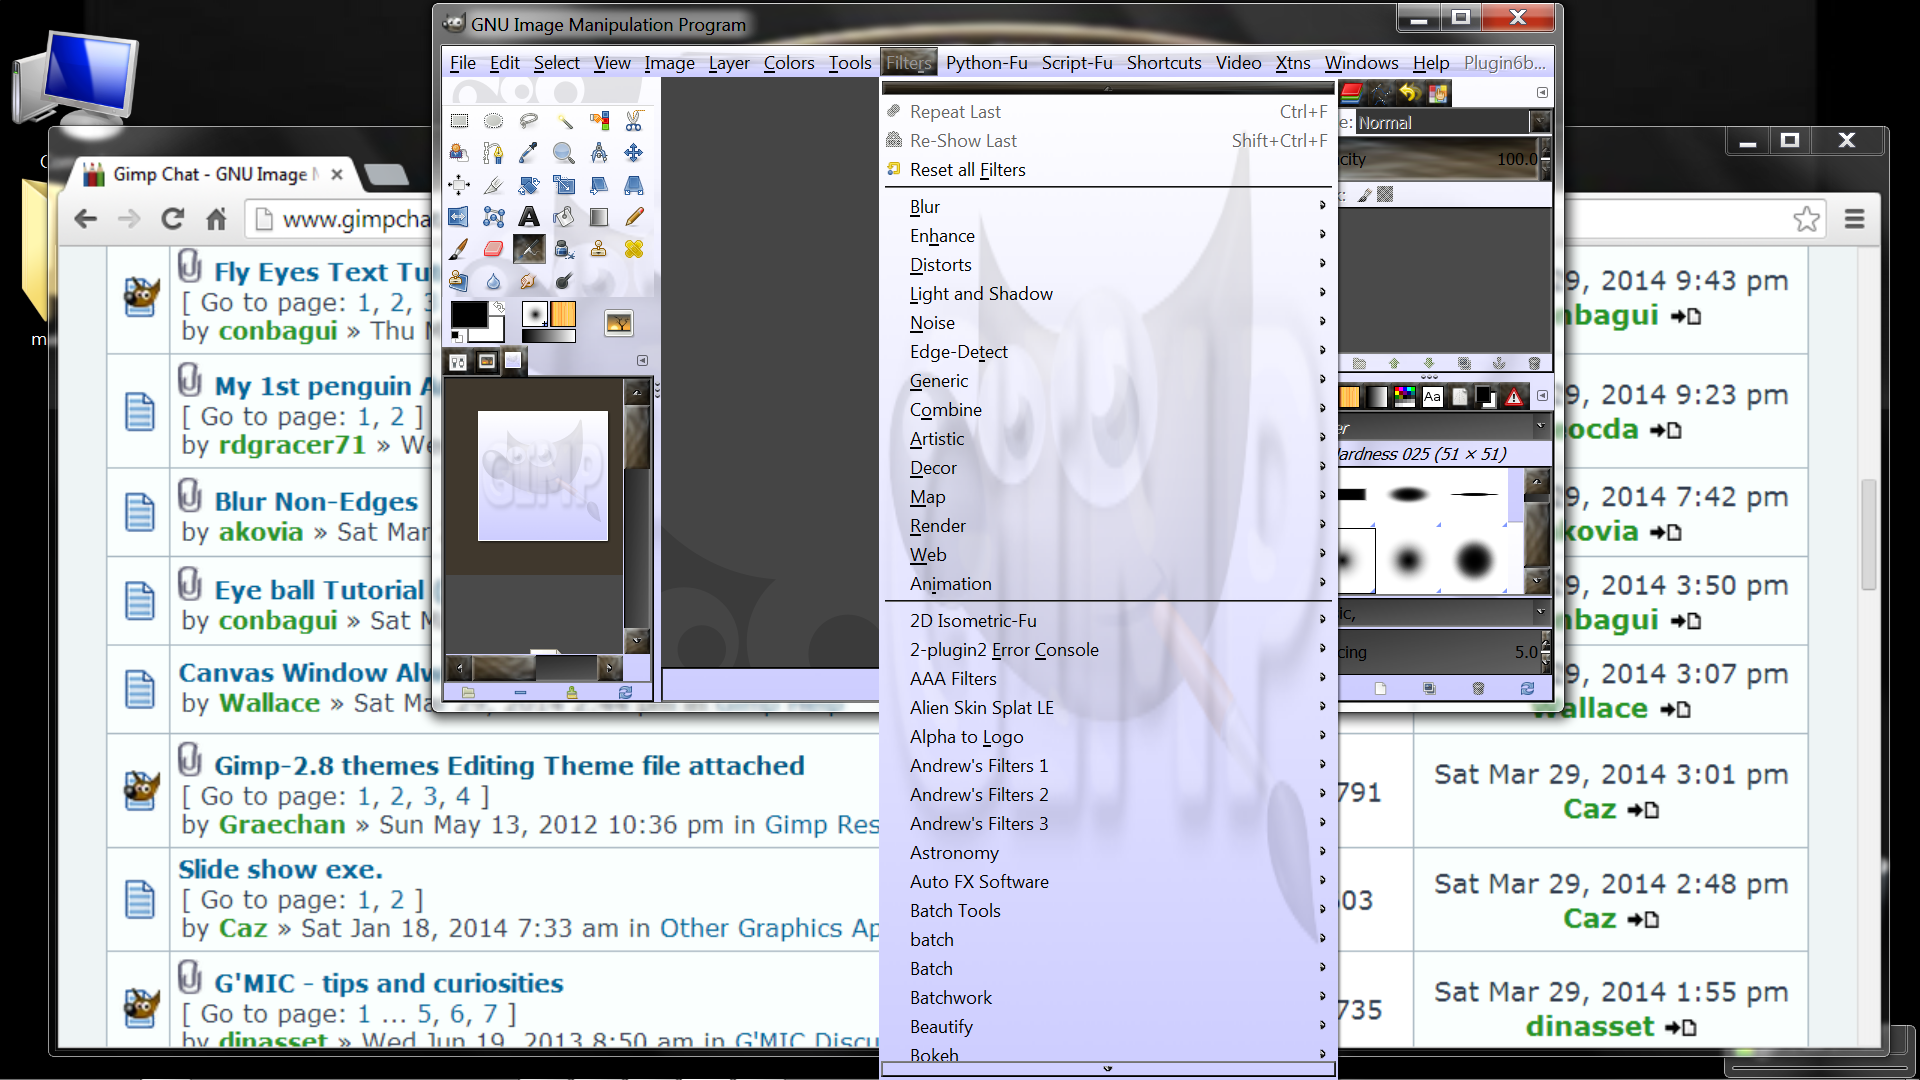Select the Rotate tool
The height and width of the screenshot is (1080, 1920).
pyautogui.click(x=528, y=185)
